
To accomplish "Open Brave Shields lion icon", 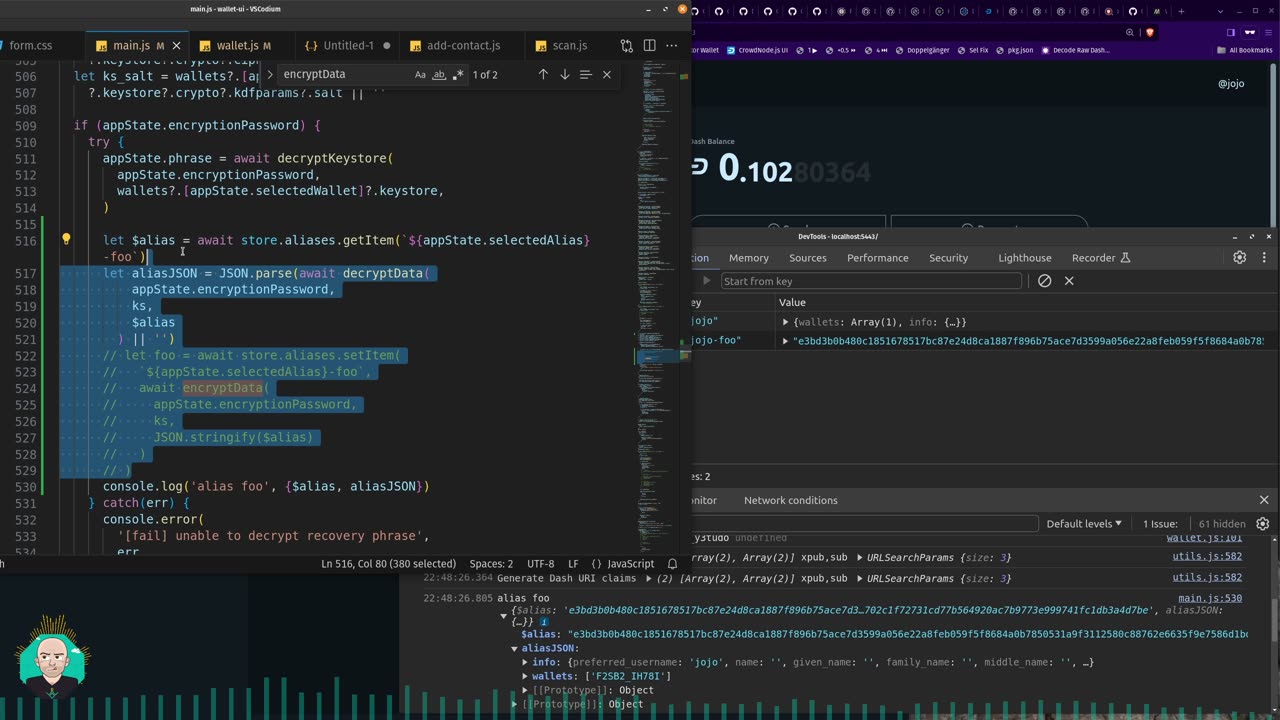I will [1150, 32].
